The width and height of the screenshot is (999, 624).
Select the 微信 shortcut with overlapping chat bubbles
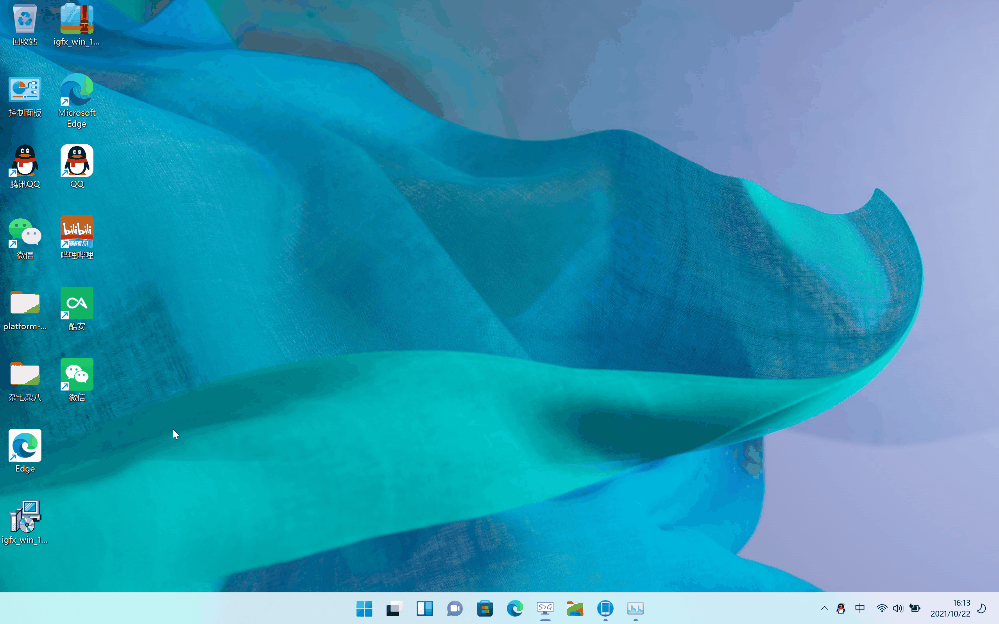(25, 238)
